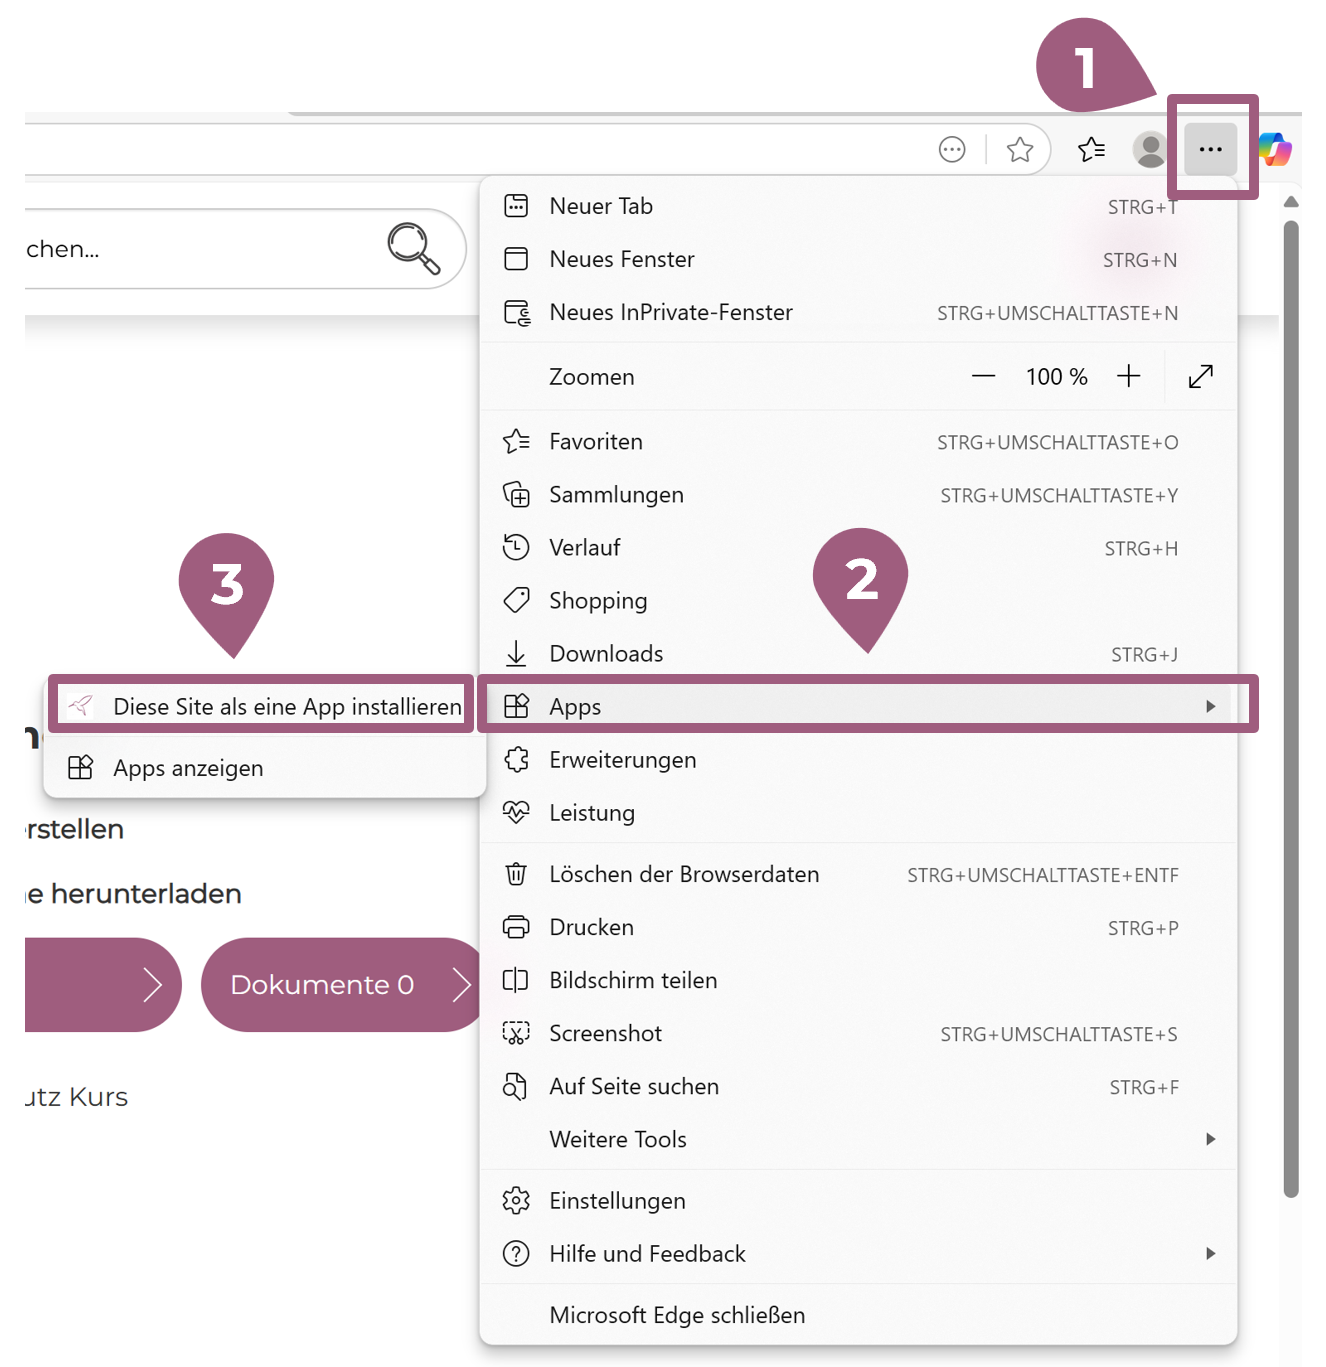Image resolution: width=1326 pixels, height=1367 pixels.
Task: Click the profile avatar icon
Action: 1150,149
